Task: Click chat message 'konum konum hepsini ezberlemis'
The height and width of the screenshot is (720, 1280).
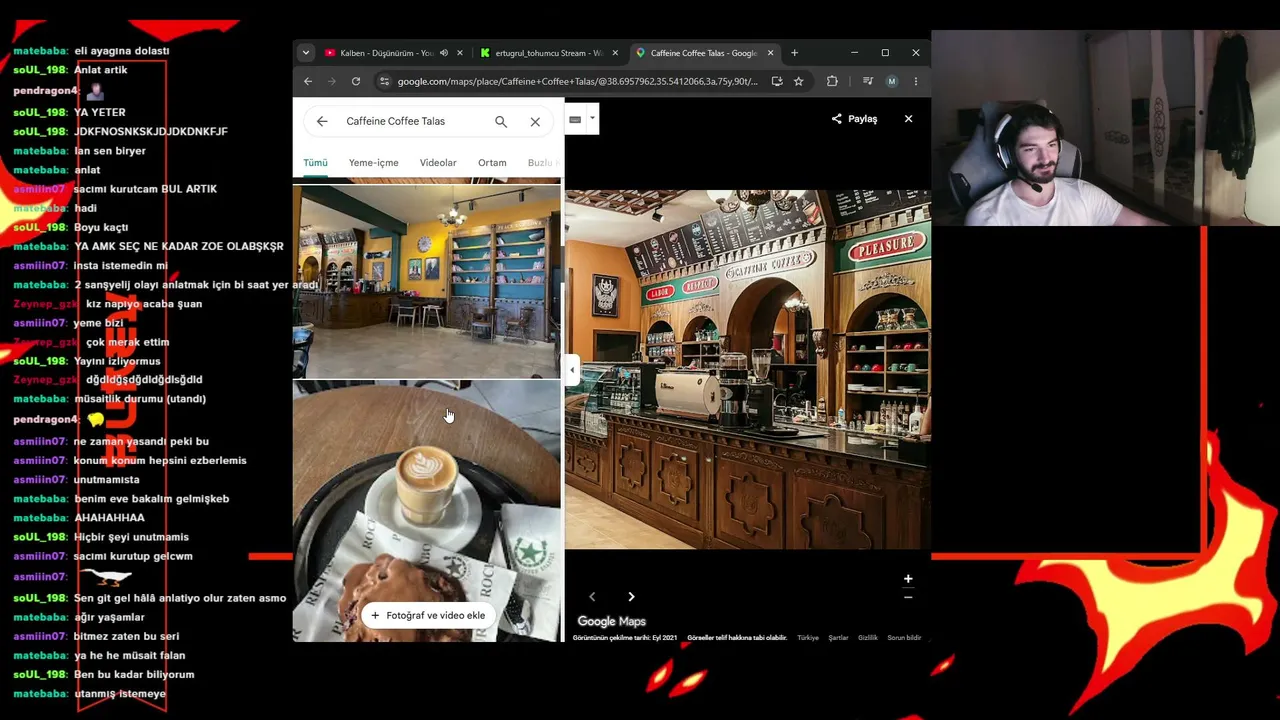Action: (x=160, y=461)
